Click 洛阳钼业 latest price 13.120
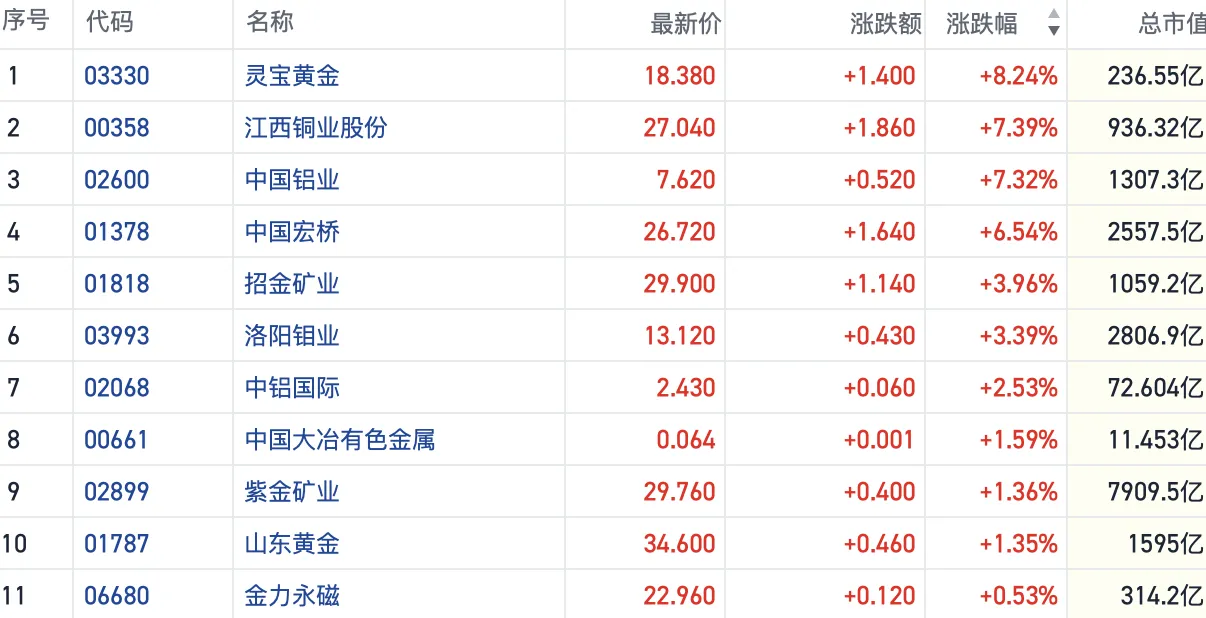Viewport: 1206px width, 618px height. point(680,336)
